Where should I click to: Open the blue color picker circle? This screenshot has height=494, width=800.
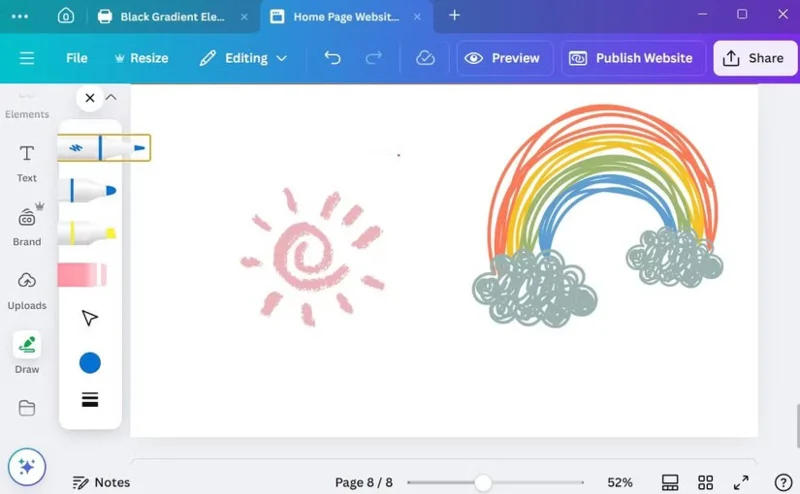coord(90,363)
